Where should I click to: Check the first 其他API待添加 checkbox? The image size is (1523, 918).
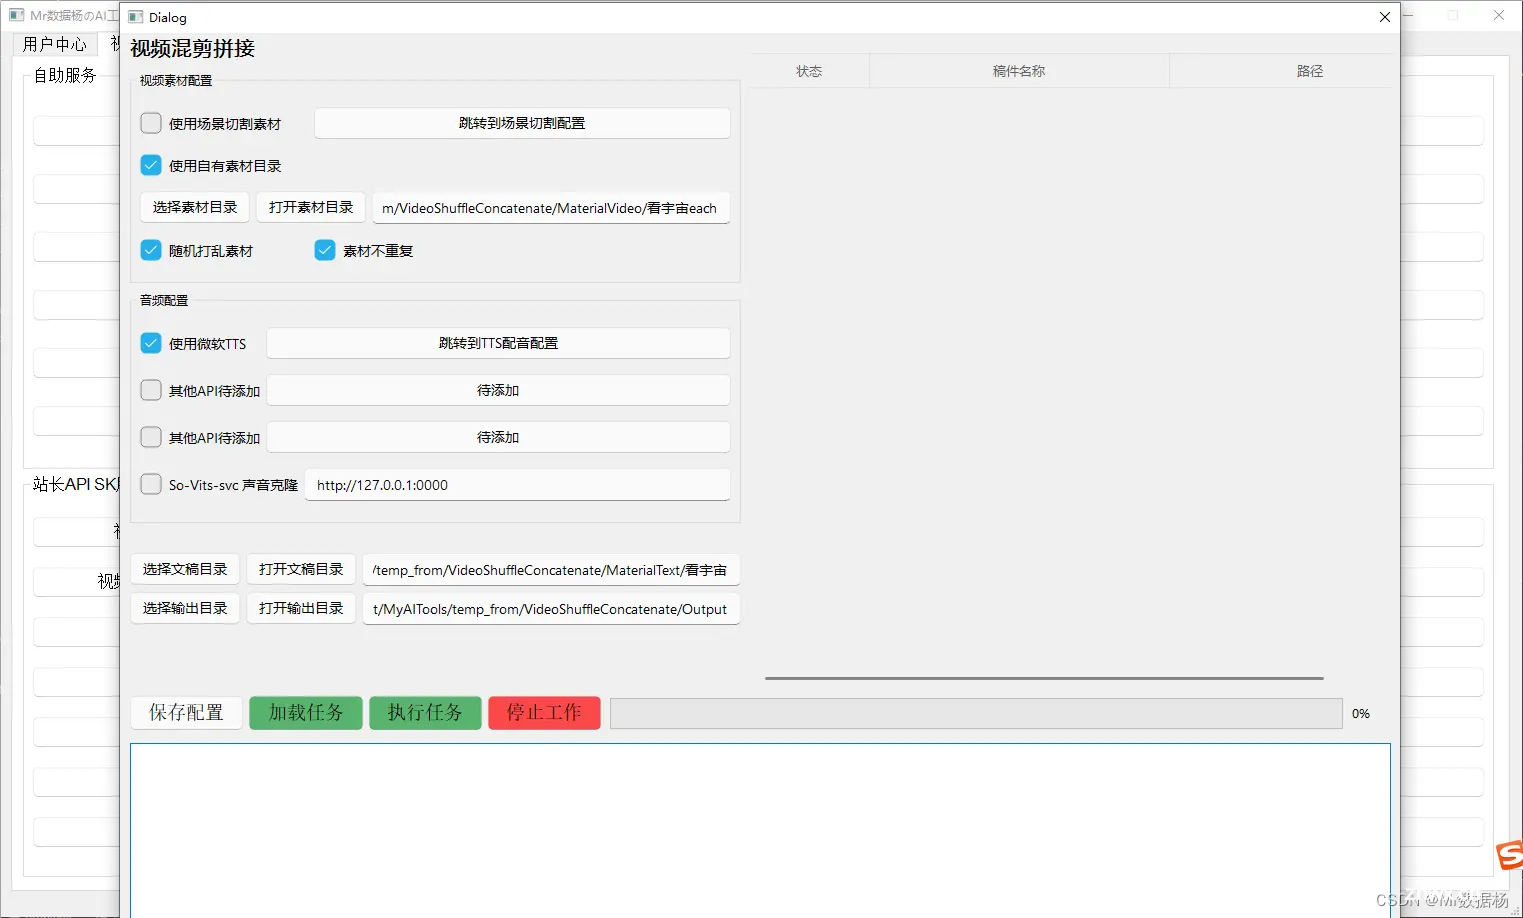pos(151,390)
